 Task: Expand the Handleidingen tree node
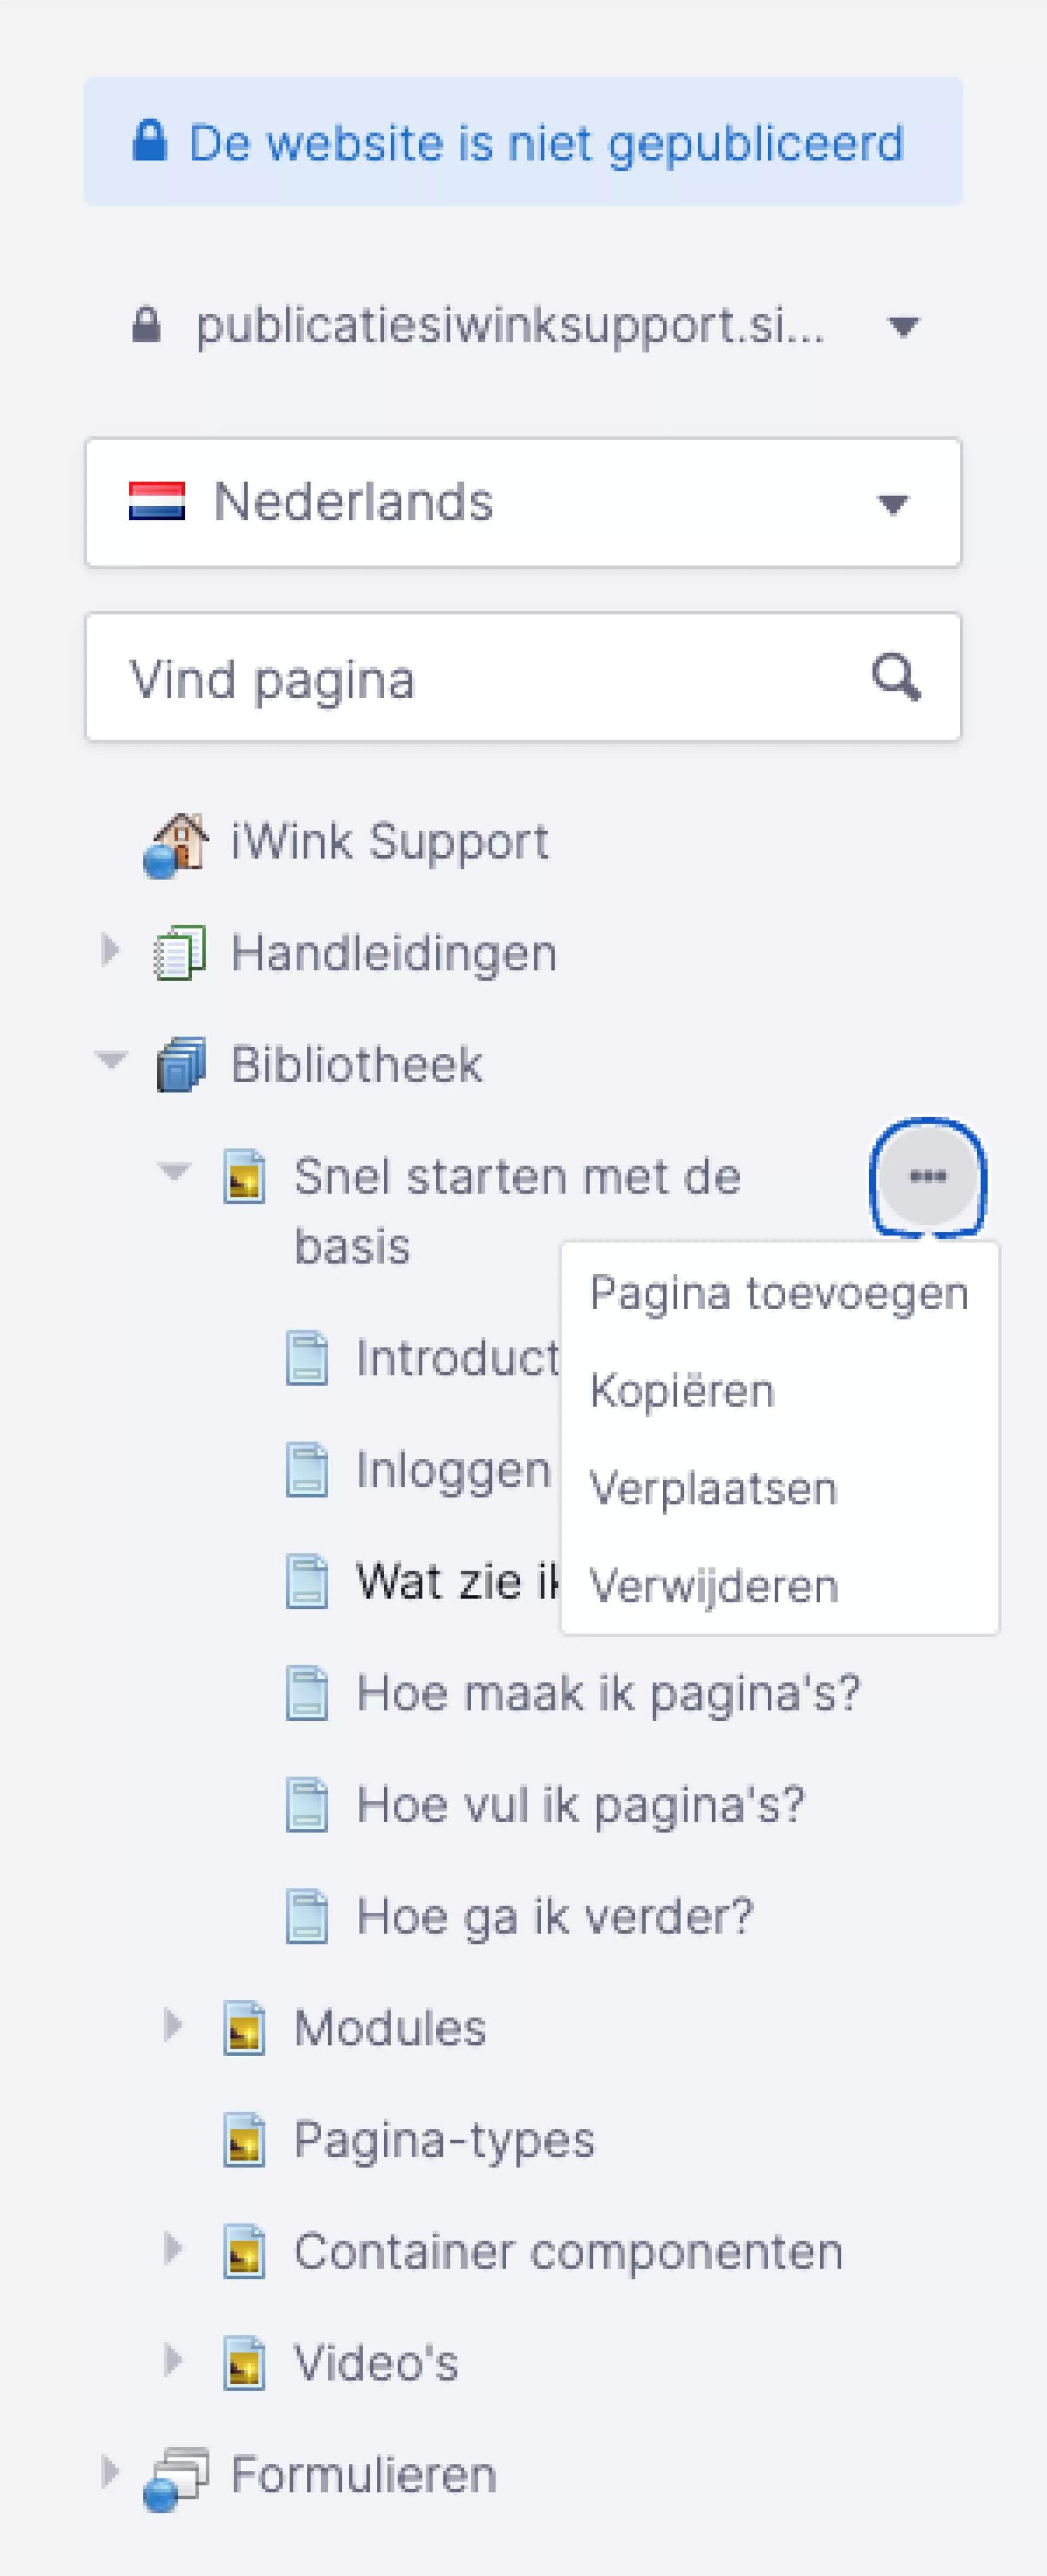[110, 950]
